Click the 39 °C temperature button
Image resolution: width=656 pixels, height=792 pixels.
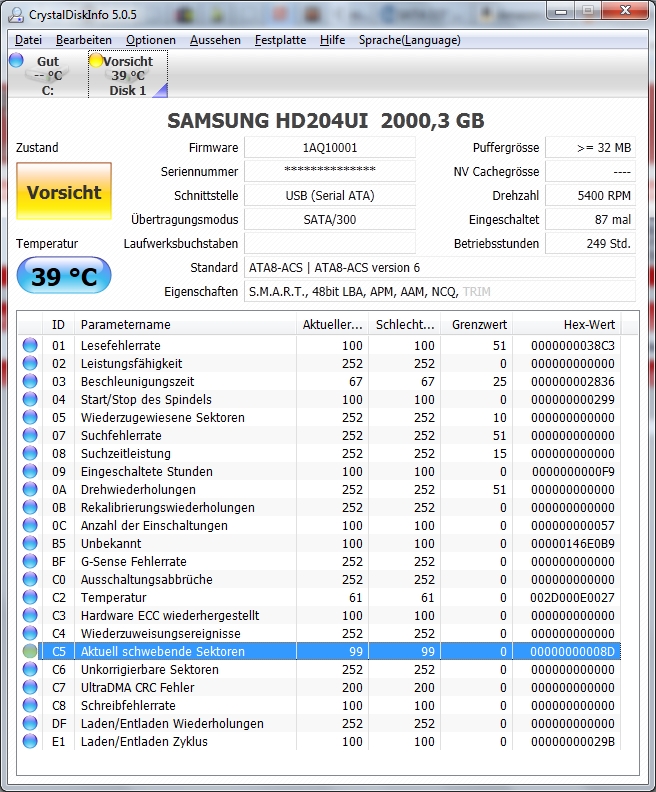click(64, 276)
